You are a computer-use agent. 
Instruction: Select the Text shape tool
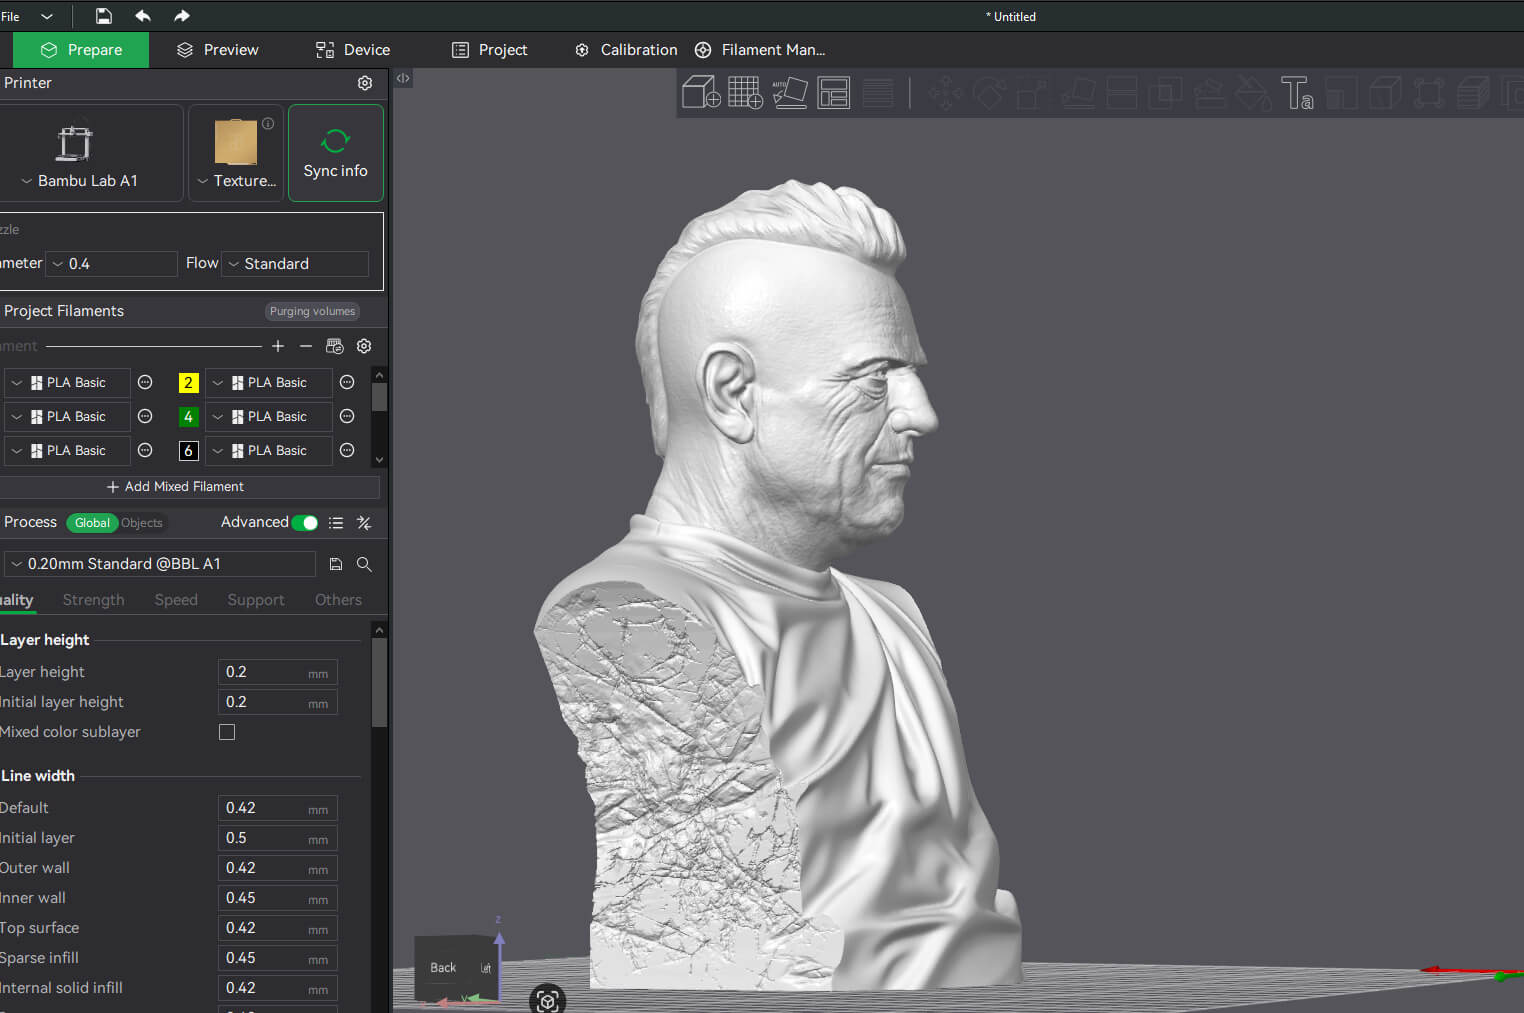(1297, 93)
